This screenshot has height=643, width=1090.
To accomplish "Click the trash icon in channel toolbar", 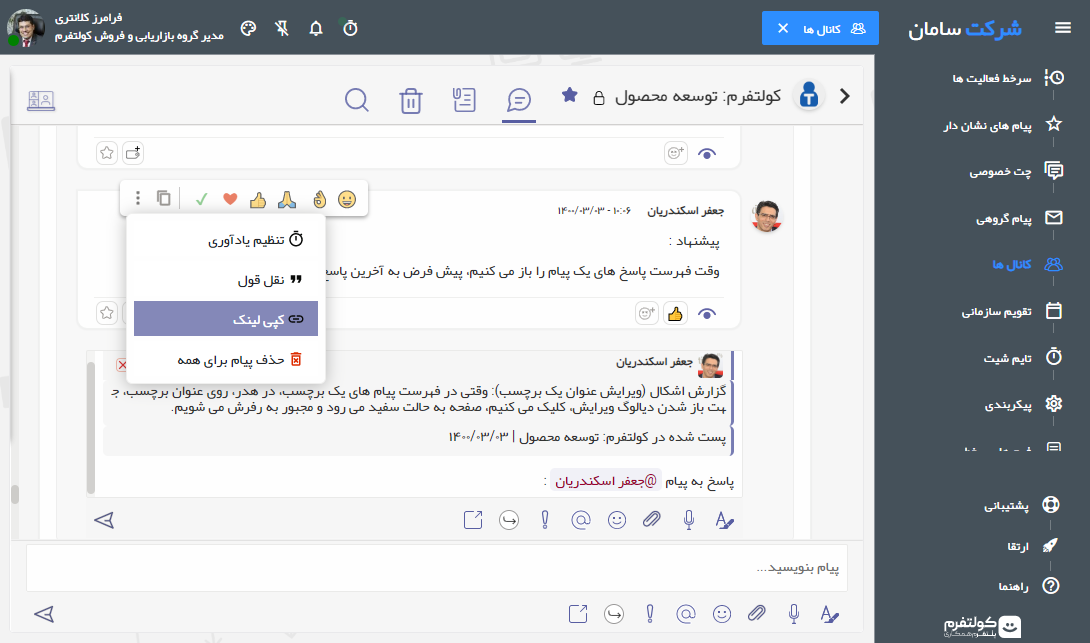I will tap(411, 101).
